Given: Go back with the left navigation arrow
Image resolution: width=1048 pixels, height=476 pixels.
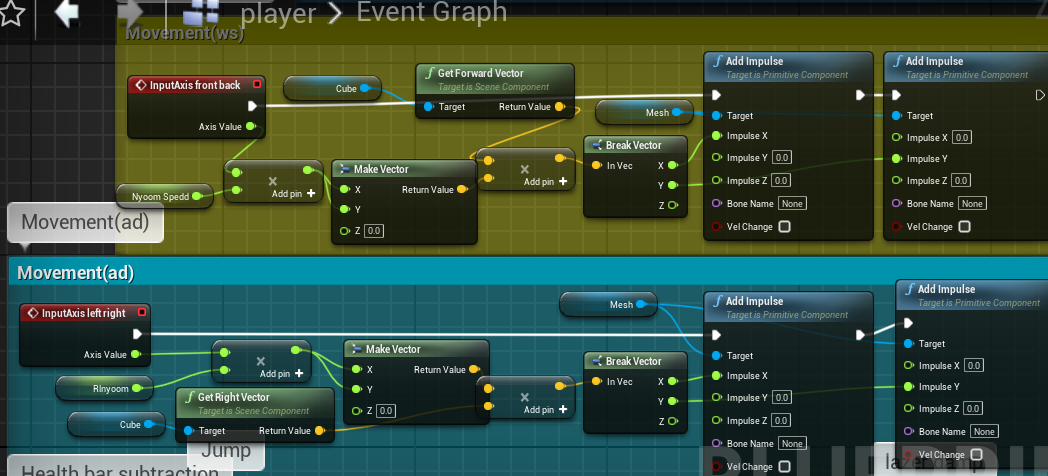Looking at the screenshot, I should (67, 13).
